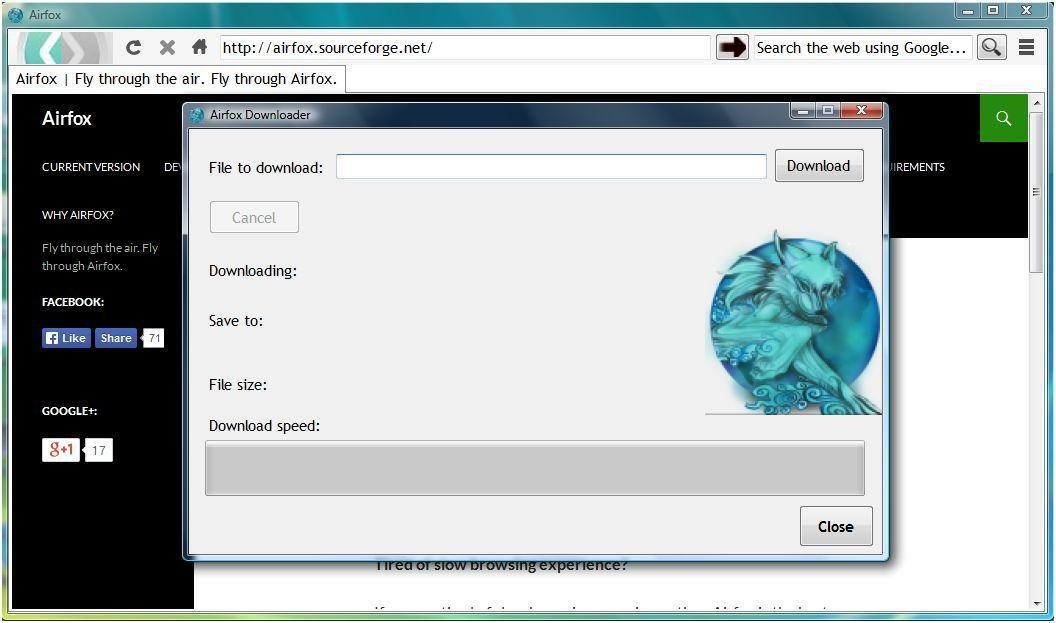The image size is (1056, 623).
Task: Minimize the Airfox Downloader dialog
Action: point(803,111)
